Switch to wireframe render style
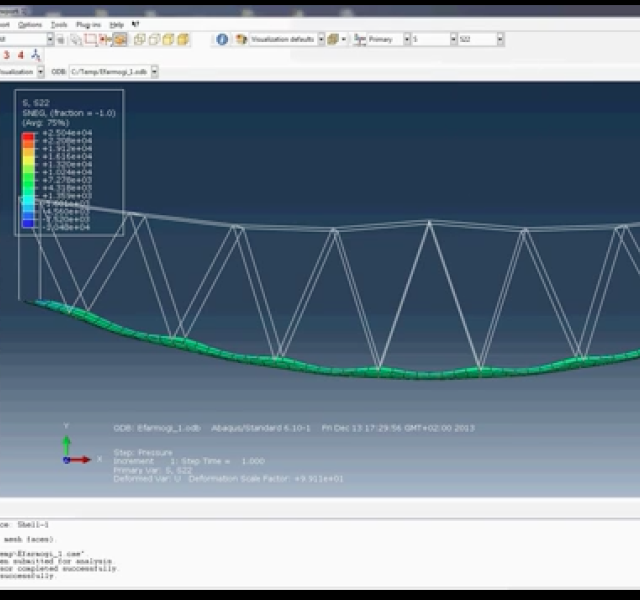 pyautogui.click(x=140, y=39)
